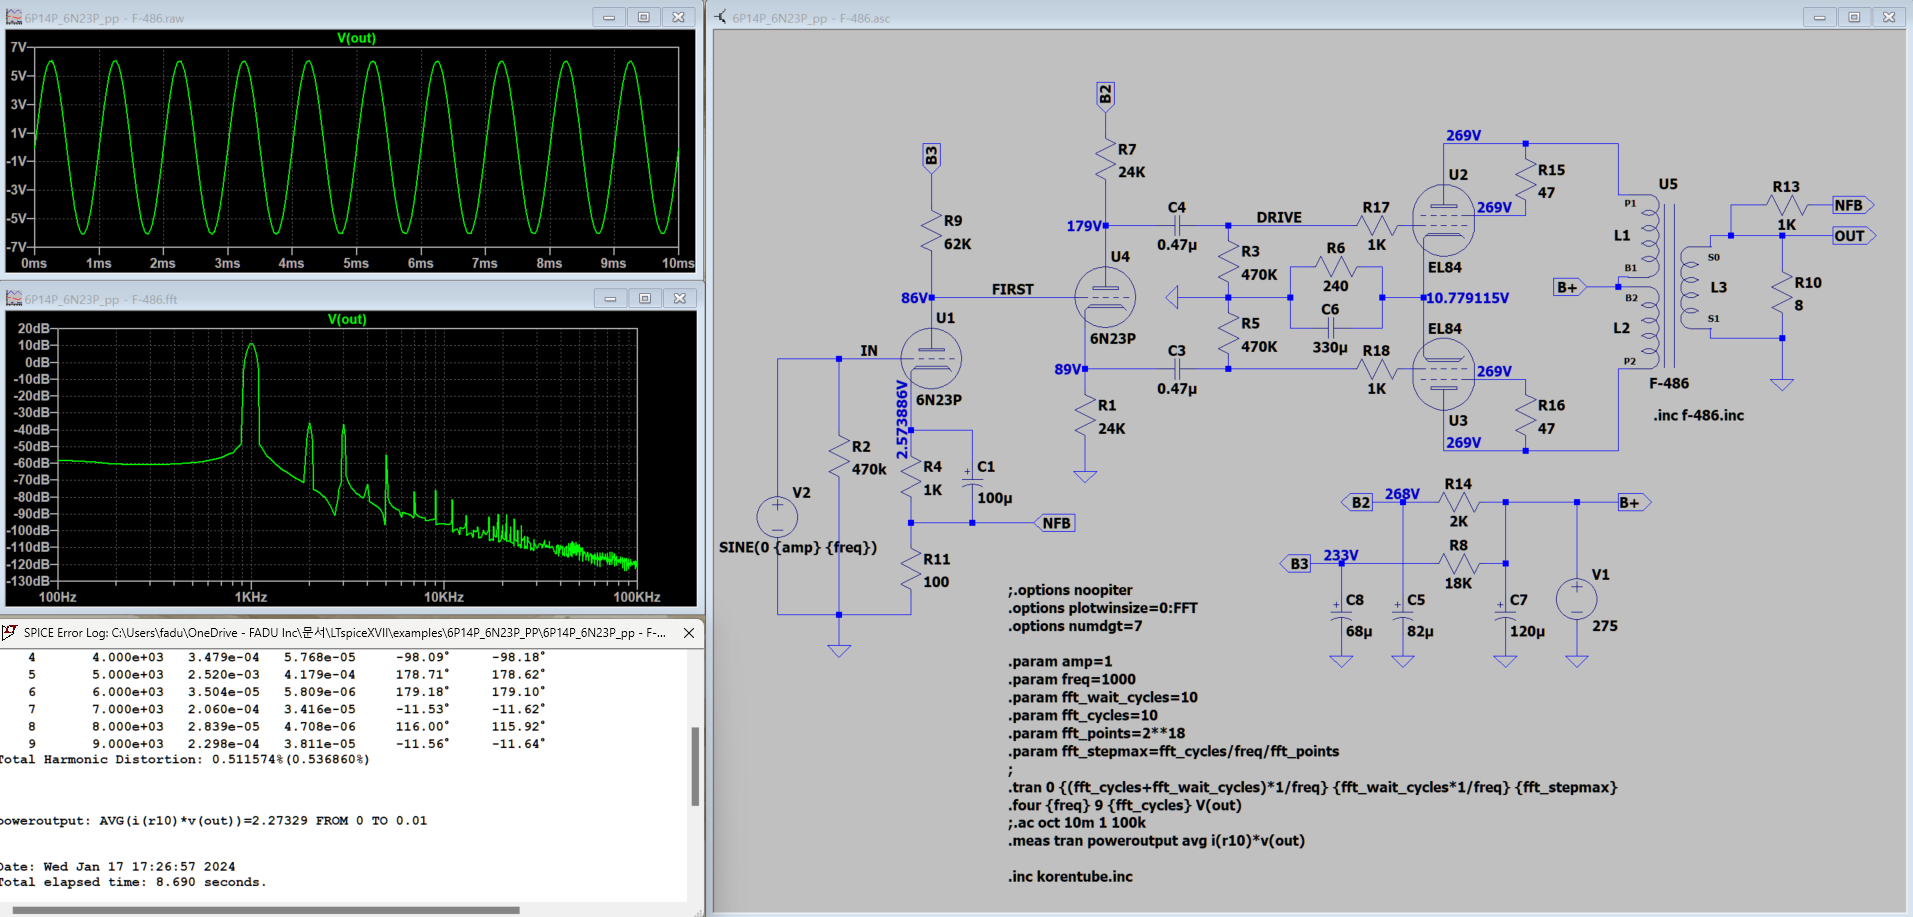Select the U1 6N23P input triode
The image size is (1913, 917).
931,359
